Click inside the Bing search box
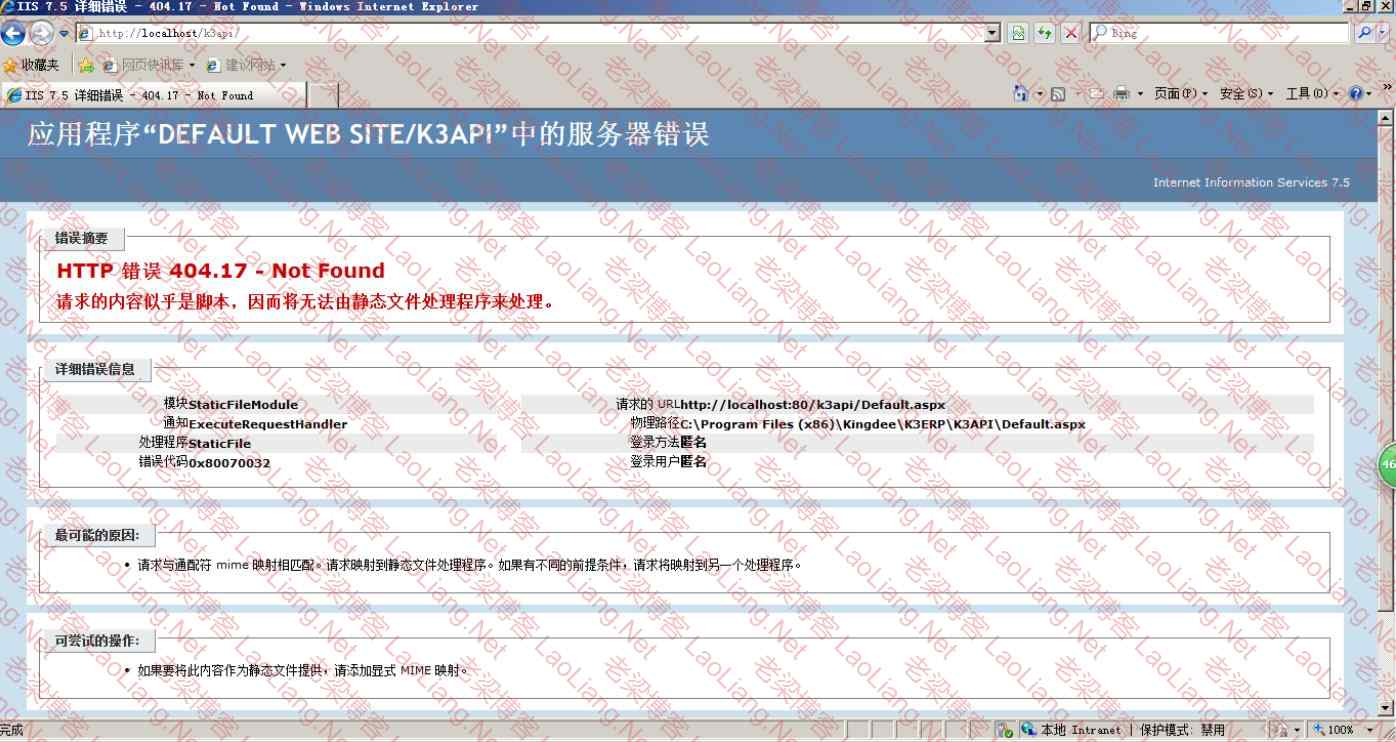 (1220, 33)
